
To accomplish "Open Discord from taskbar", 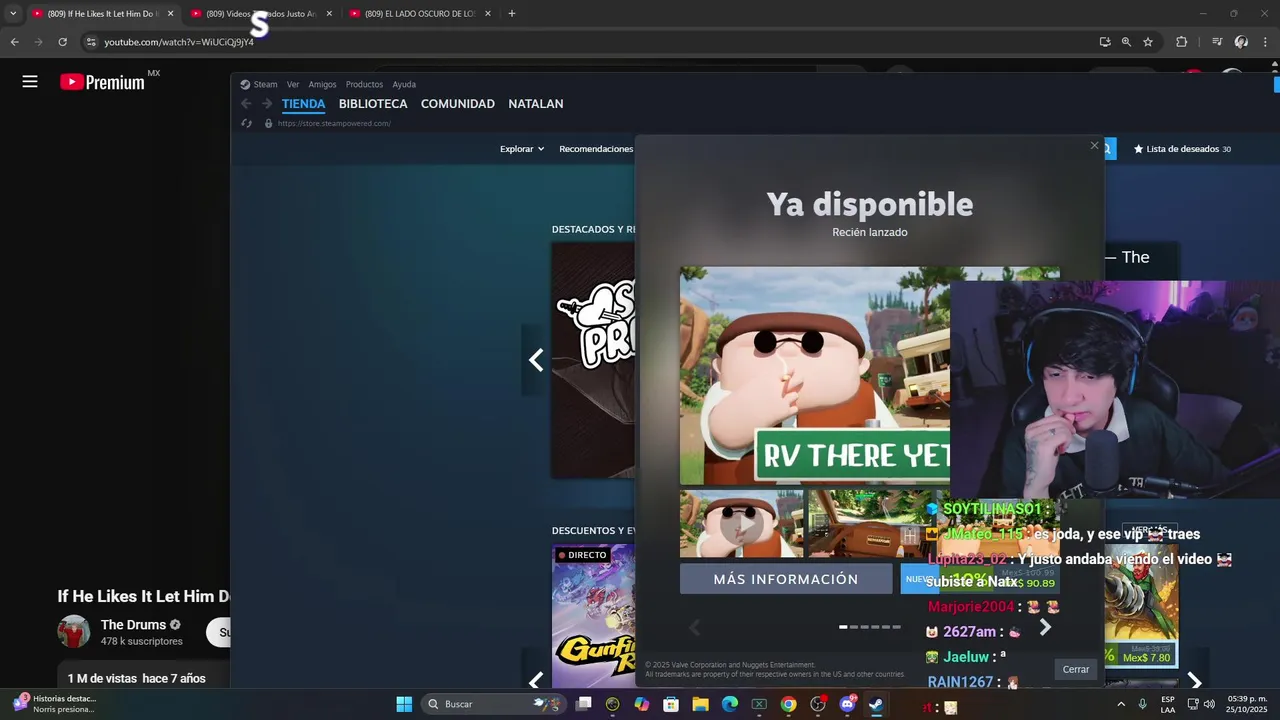I will tap(847, 704).
